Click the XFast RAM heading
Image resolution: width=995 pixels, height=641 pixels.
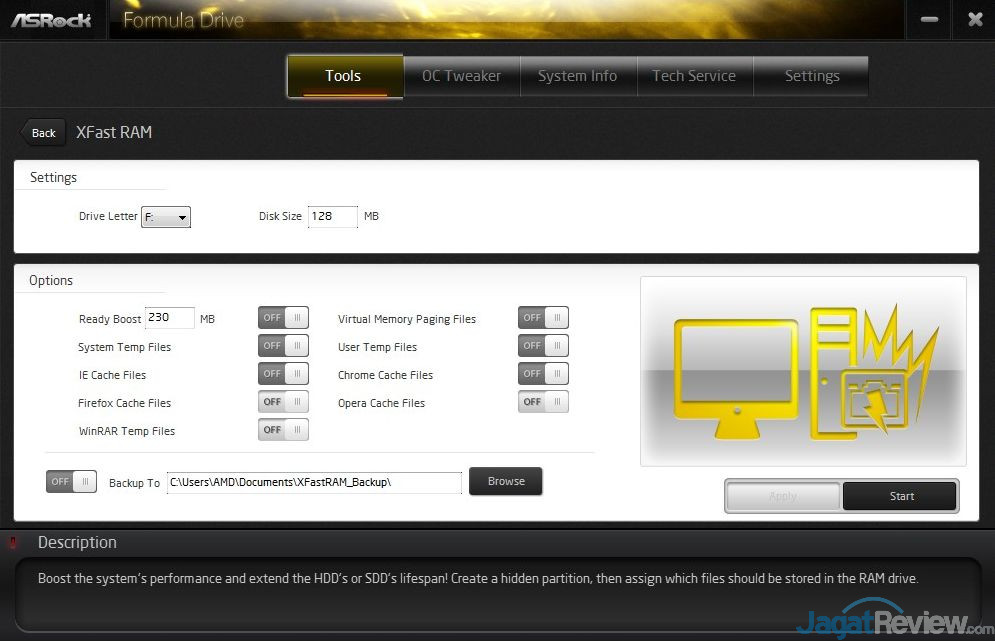click(114, 132)
